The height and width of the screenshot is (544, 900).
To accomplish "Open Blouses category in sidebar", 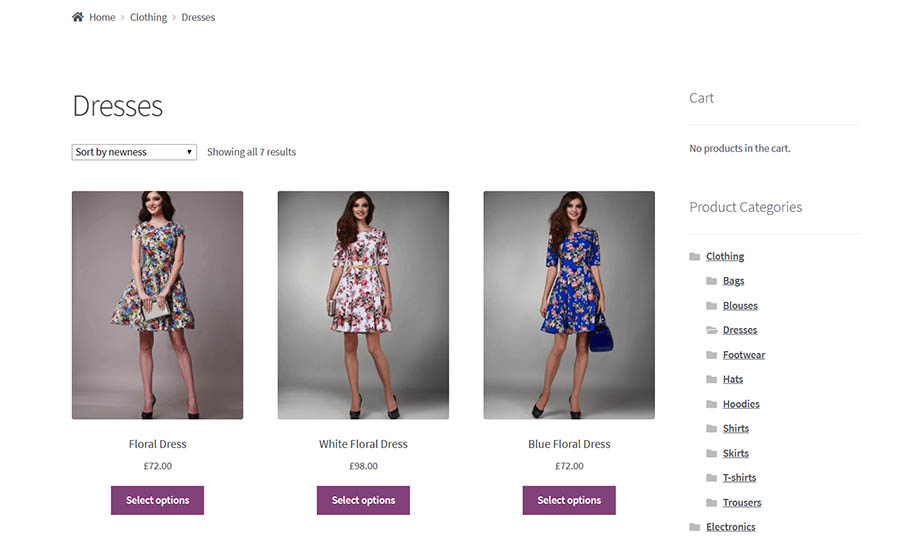I will pyautogui.click(x=740, y=306).
